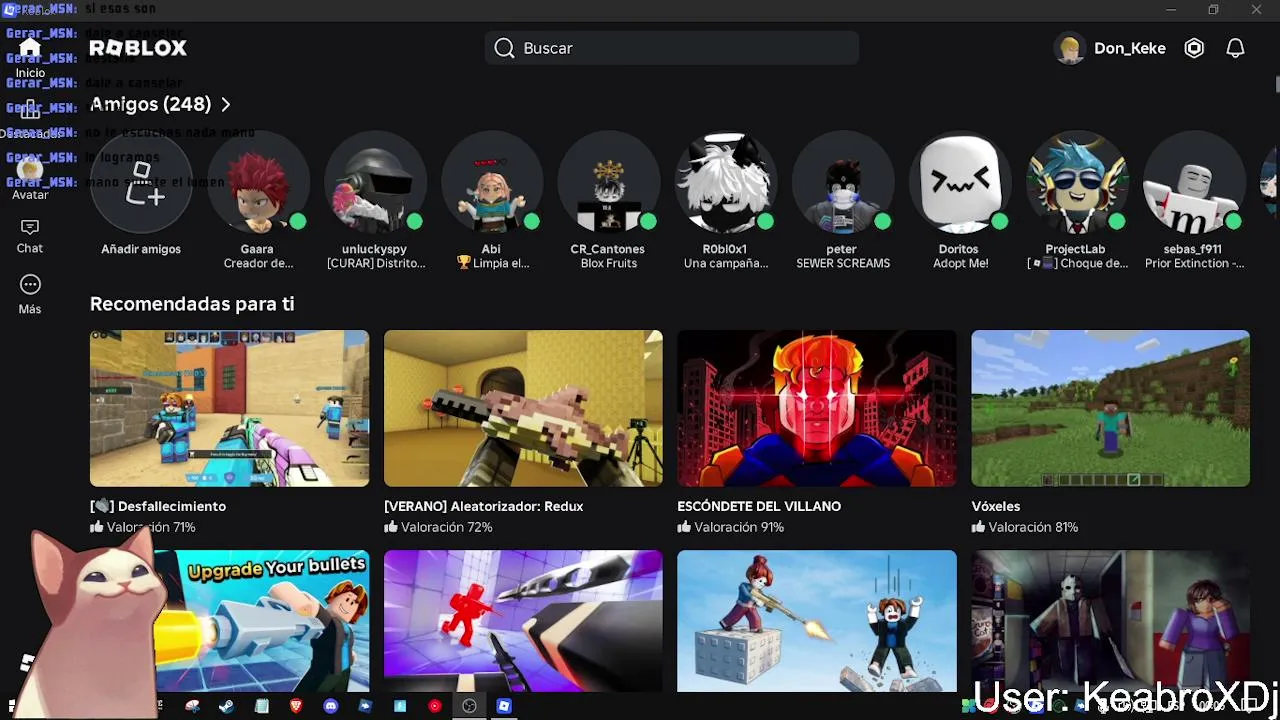This screenshot has width=1280, height=720.
Task: Open the red circular taskbar icon
Action: pyautogui.click(x=435, y=706)
